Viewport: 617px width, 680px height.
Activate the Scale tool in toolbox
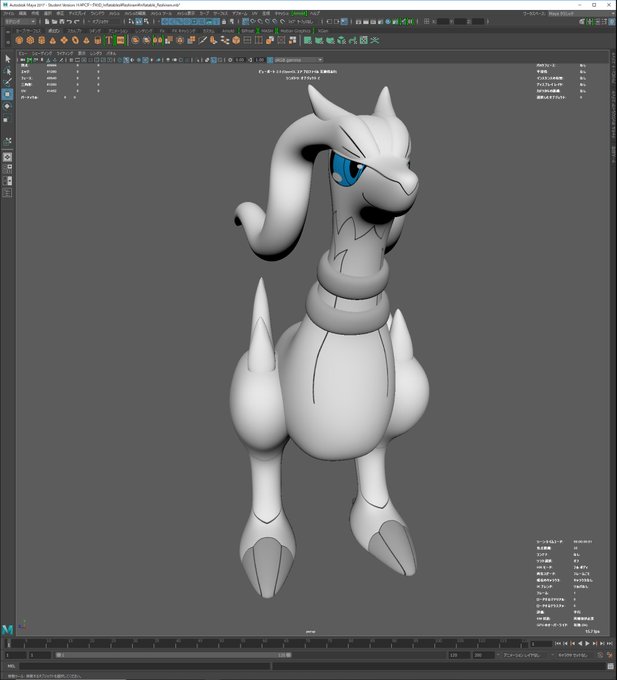coord(6,120)
